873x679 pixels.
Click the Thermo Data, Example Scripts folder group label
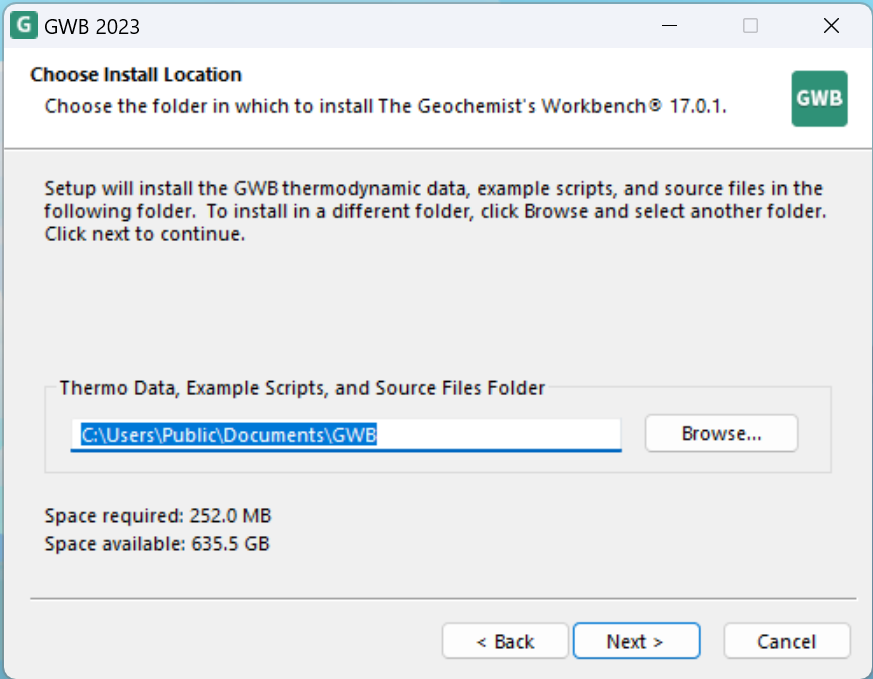tap(302, 388)
